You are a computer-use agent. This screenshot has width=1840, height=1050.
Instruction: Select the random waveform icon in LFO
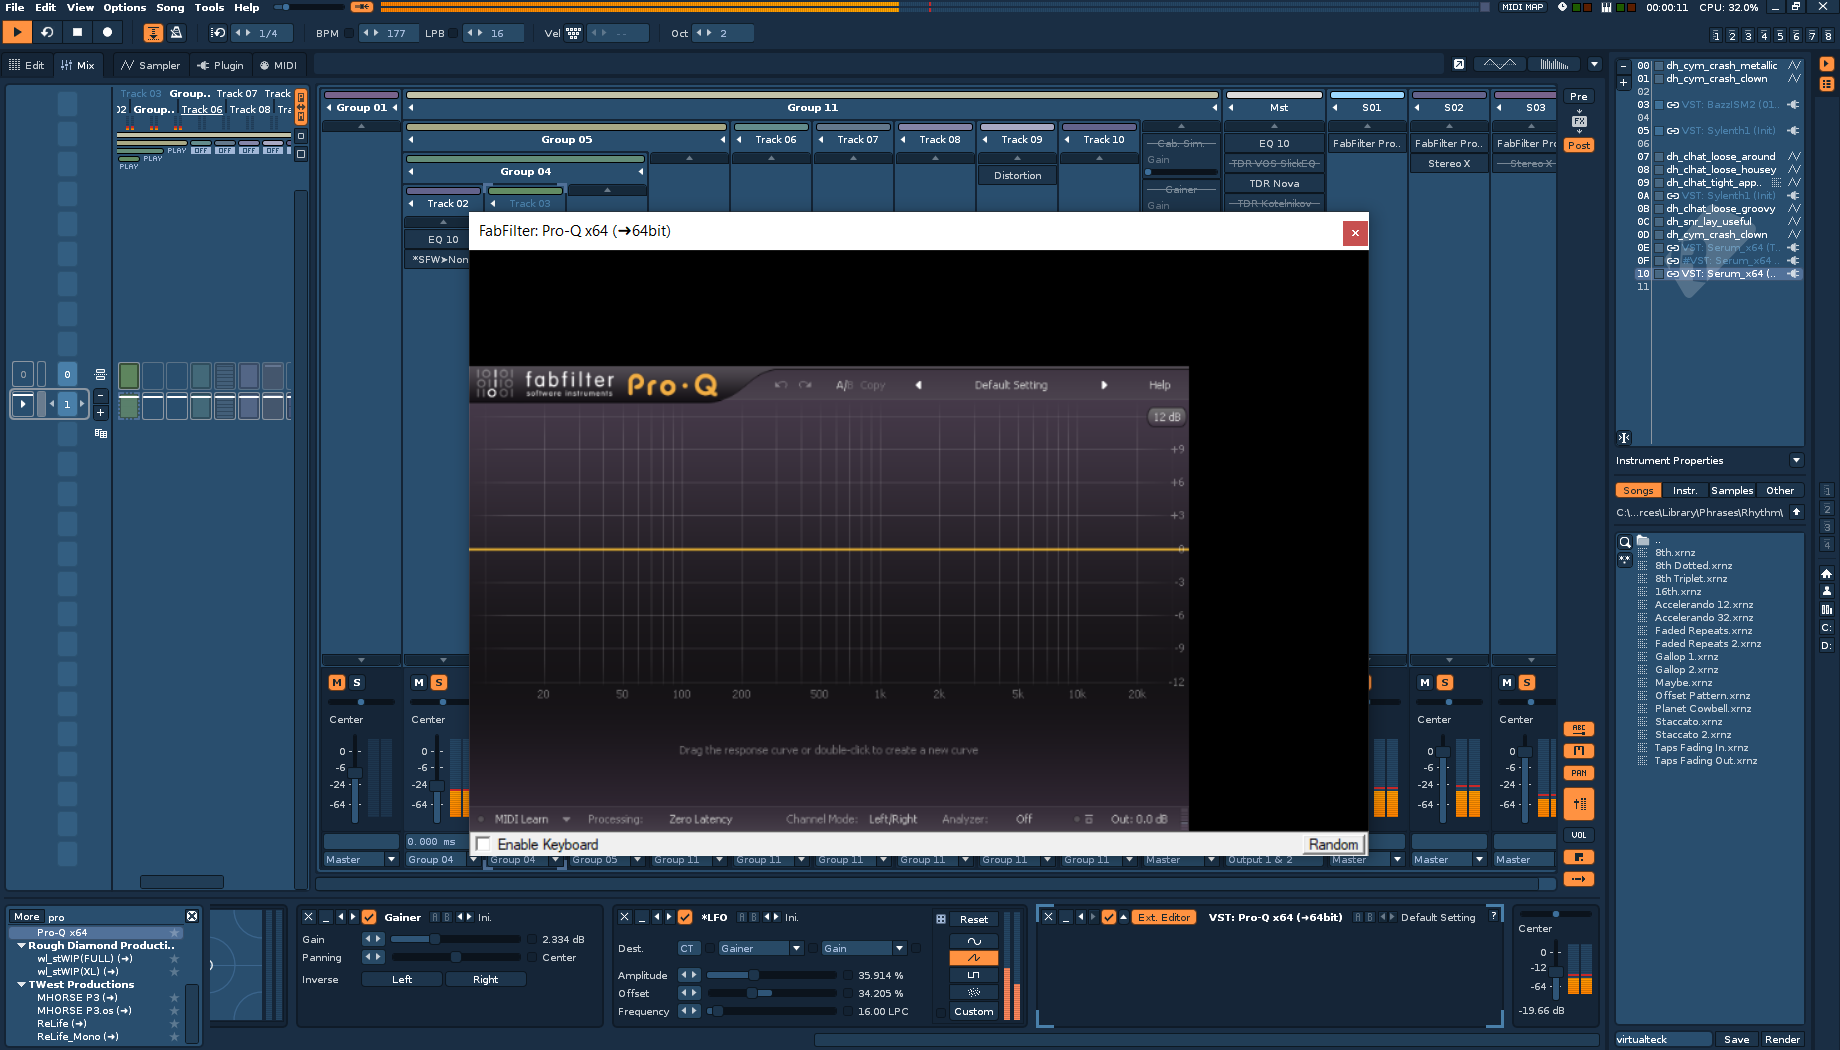point(974,992)
